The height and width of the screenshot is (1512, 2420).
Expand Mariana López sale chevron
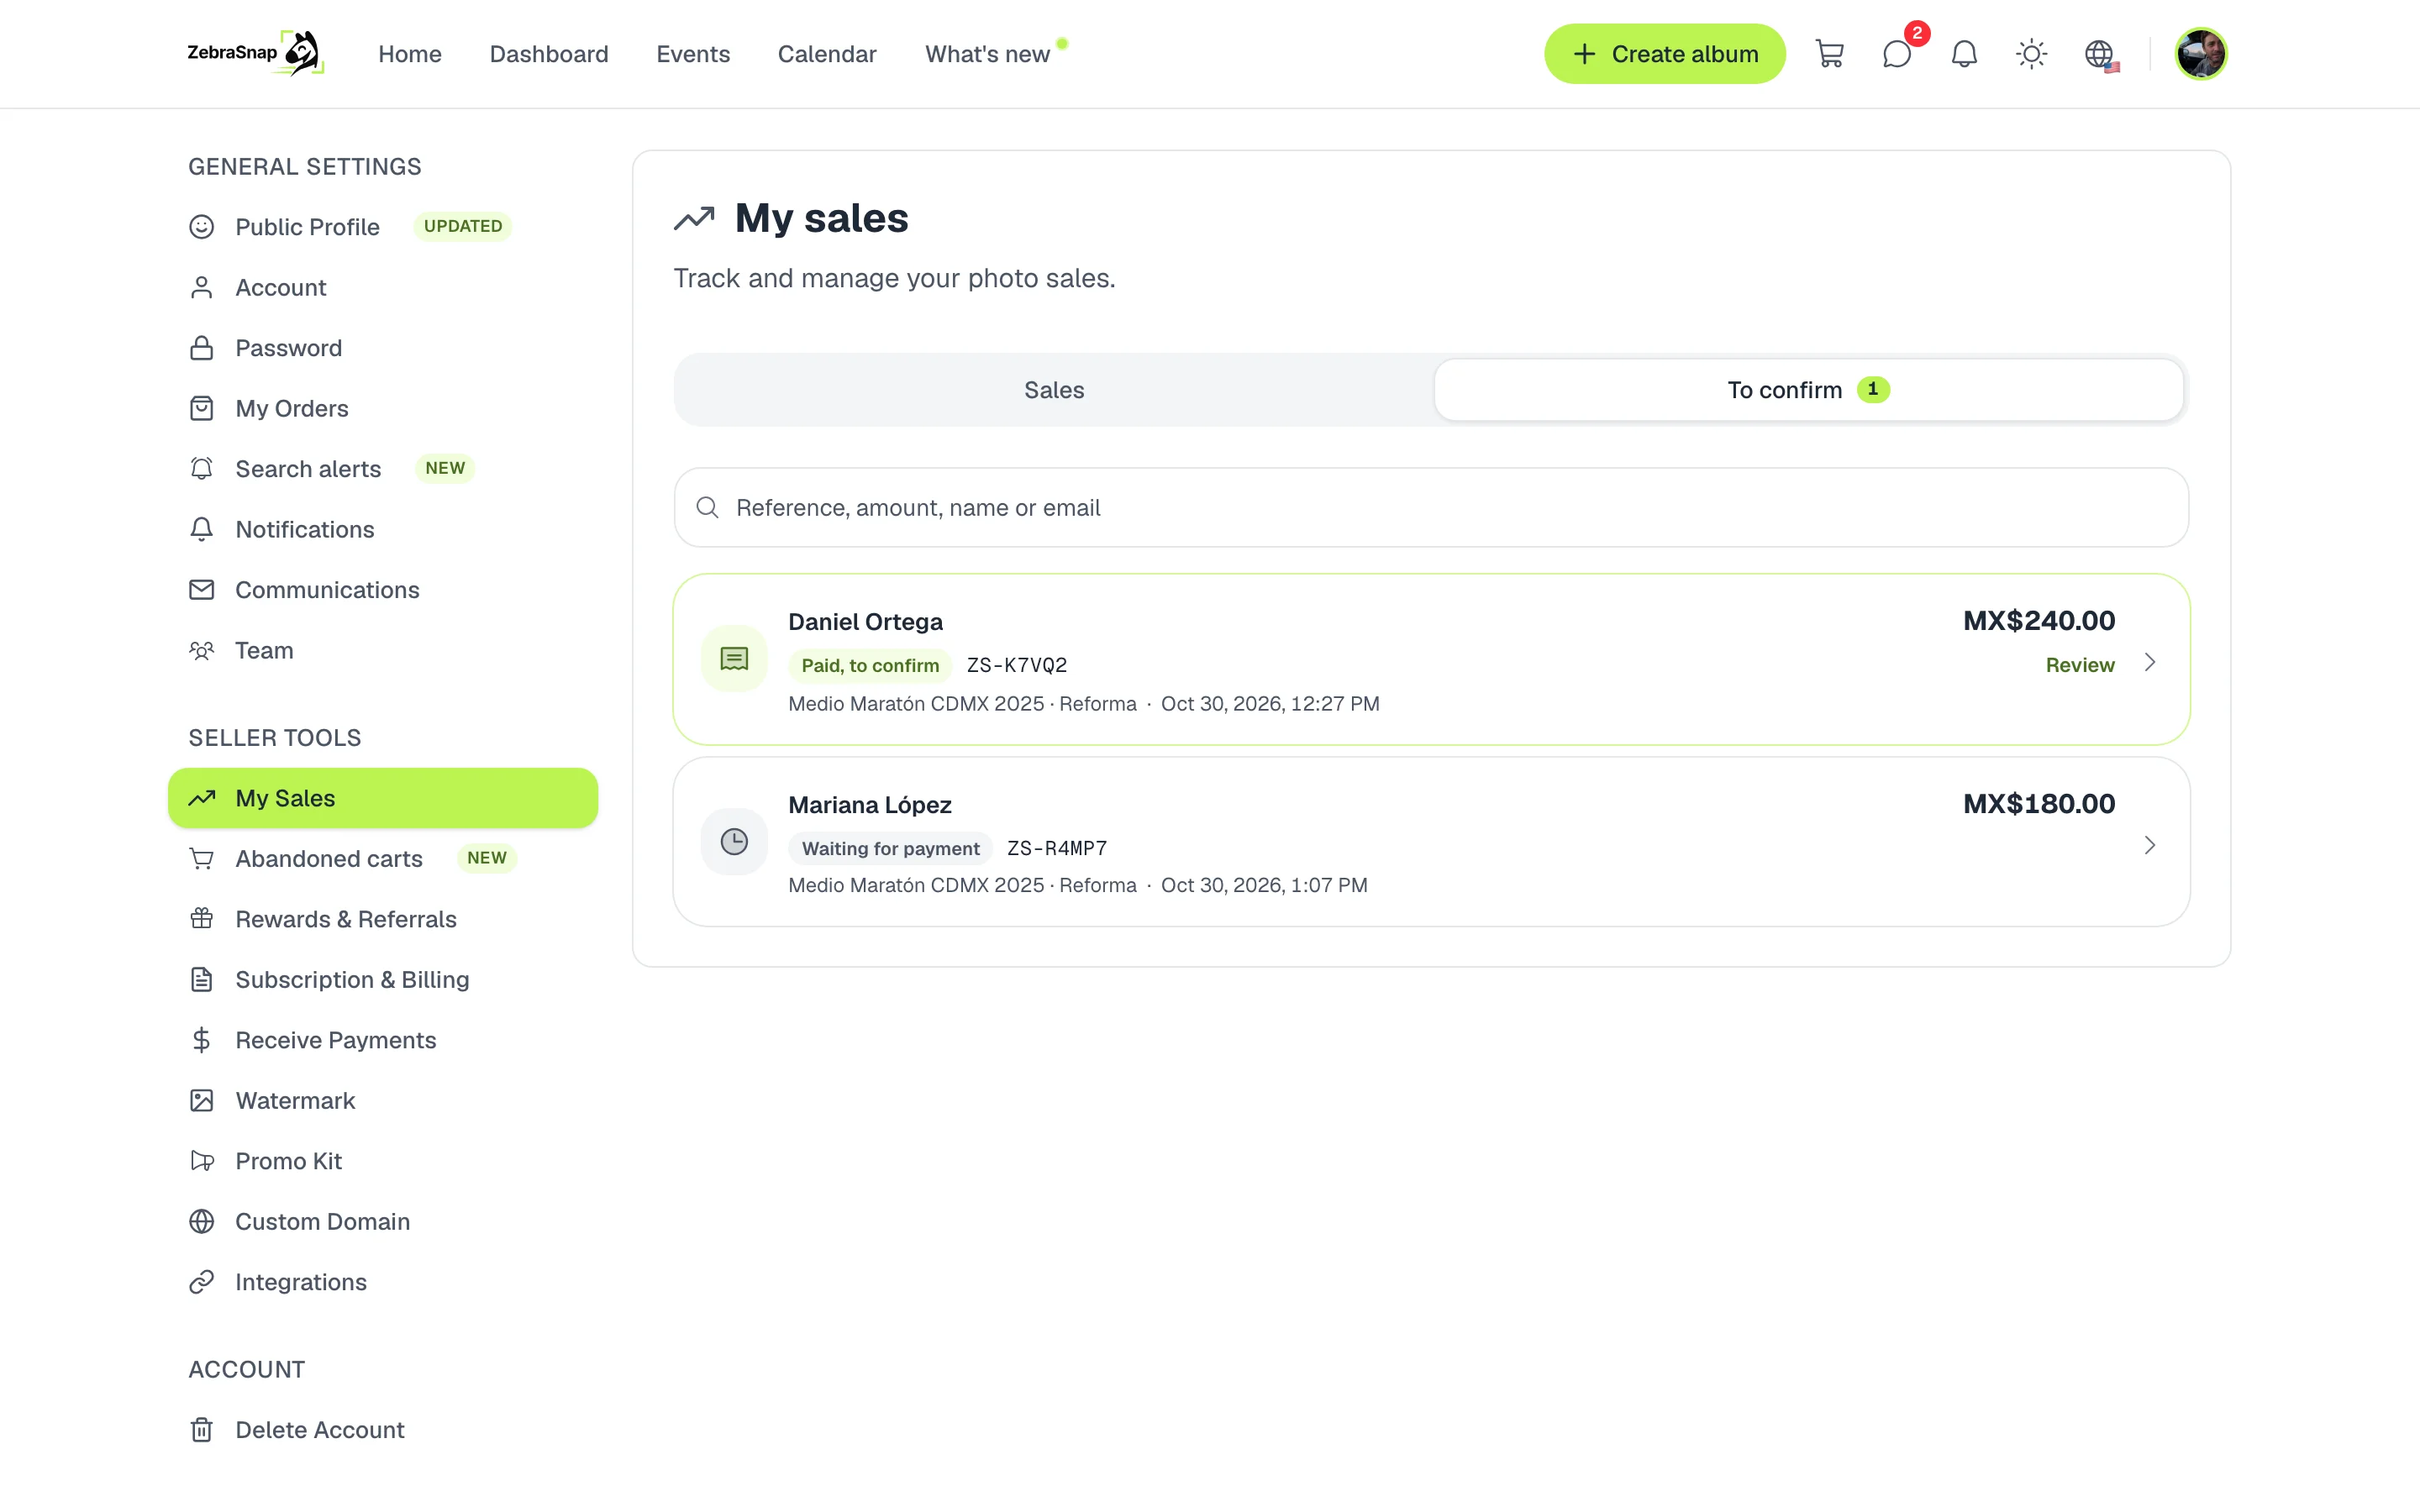coord(2149,846)
